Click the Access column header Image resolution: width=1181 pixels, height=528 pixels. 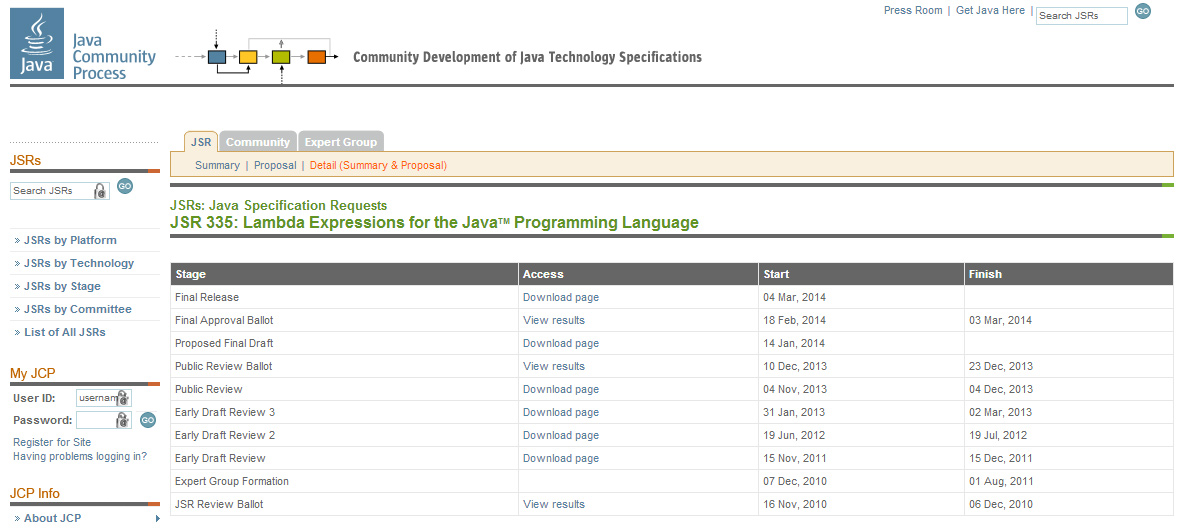pyautogui.click(x=638, y=274)
